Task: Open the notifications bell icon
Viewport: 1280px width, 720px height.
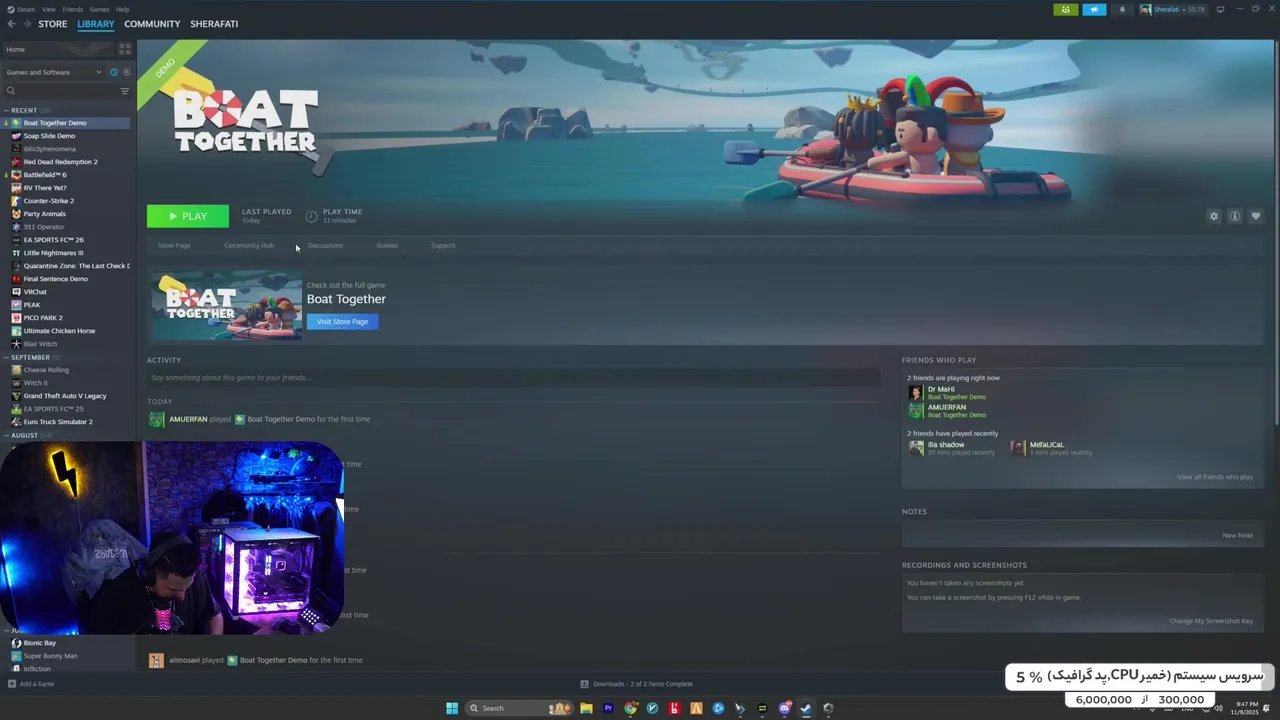Action: (x=1121, y=9)
